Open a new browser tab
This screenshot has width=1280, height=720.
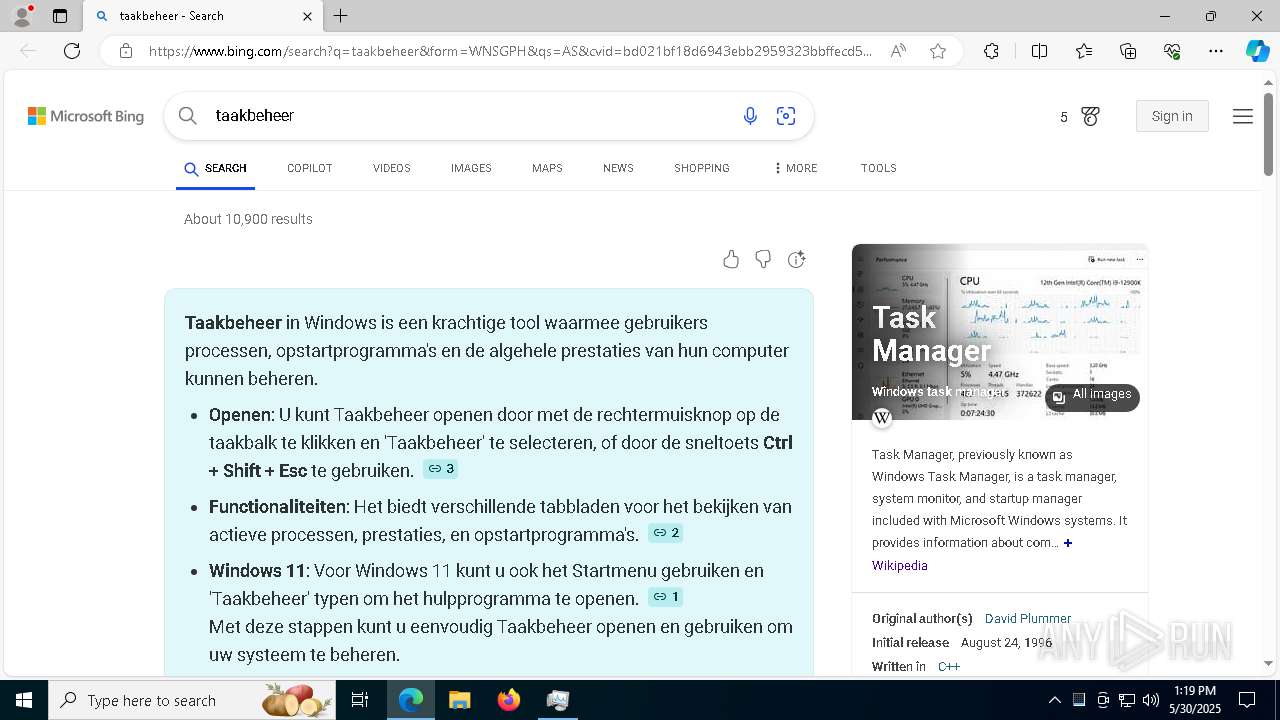[341, 16]
